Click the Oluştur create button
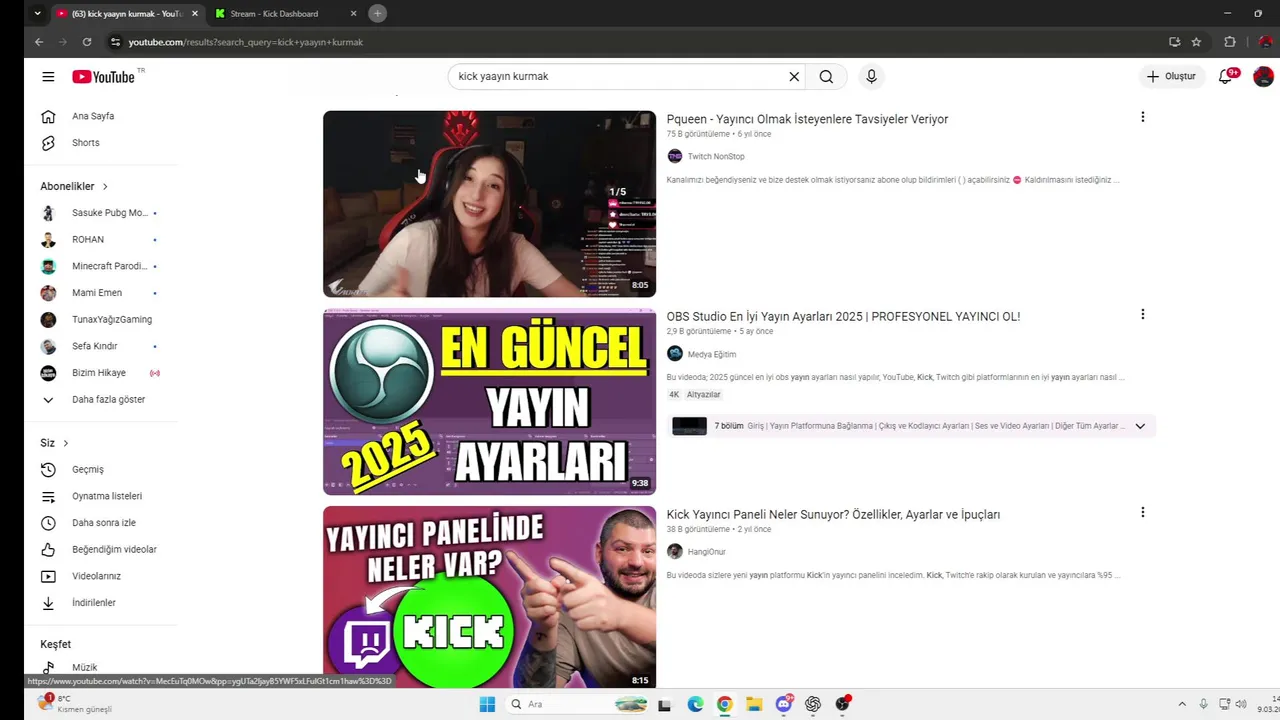Image resolution: width=1280 pixels, height=720 pixels. coord(1172,77)
